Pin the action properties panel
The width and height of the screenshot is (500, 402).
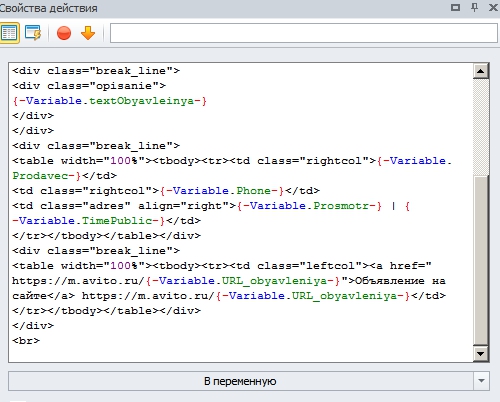point(474,7)
